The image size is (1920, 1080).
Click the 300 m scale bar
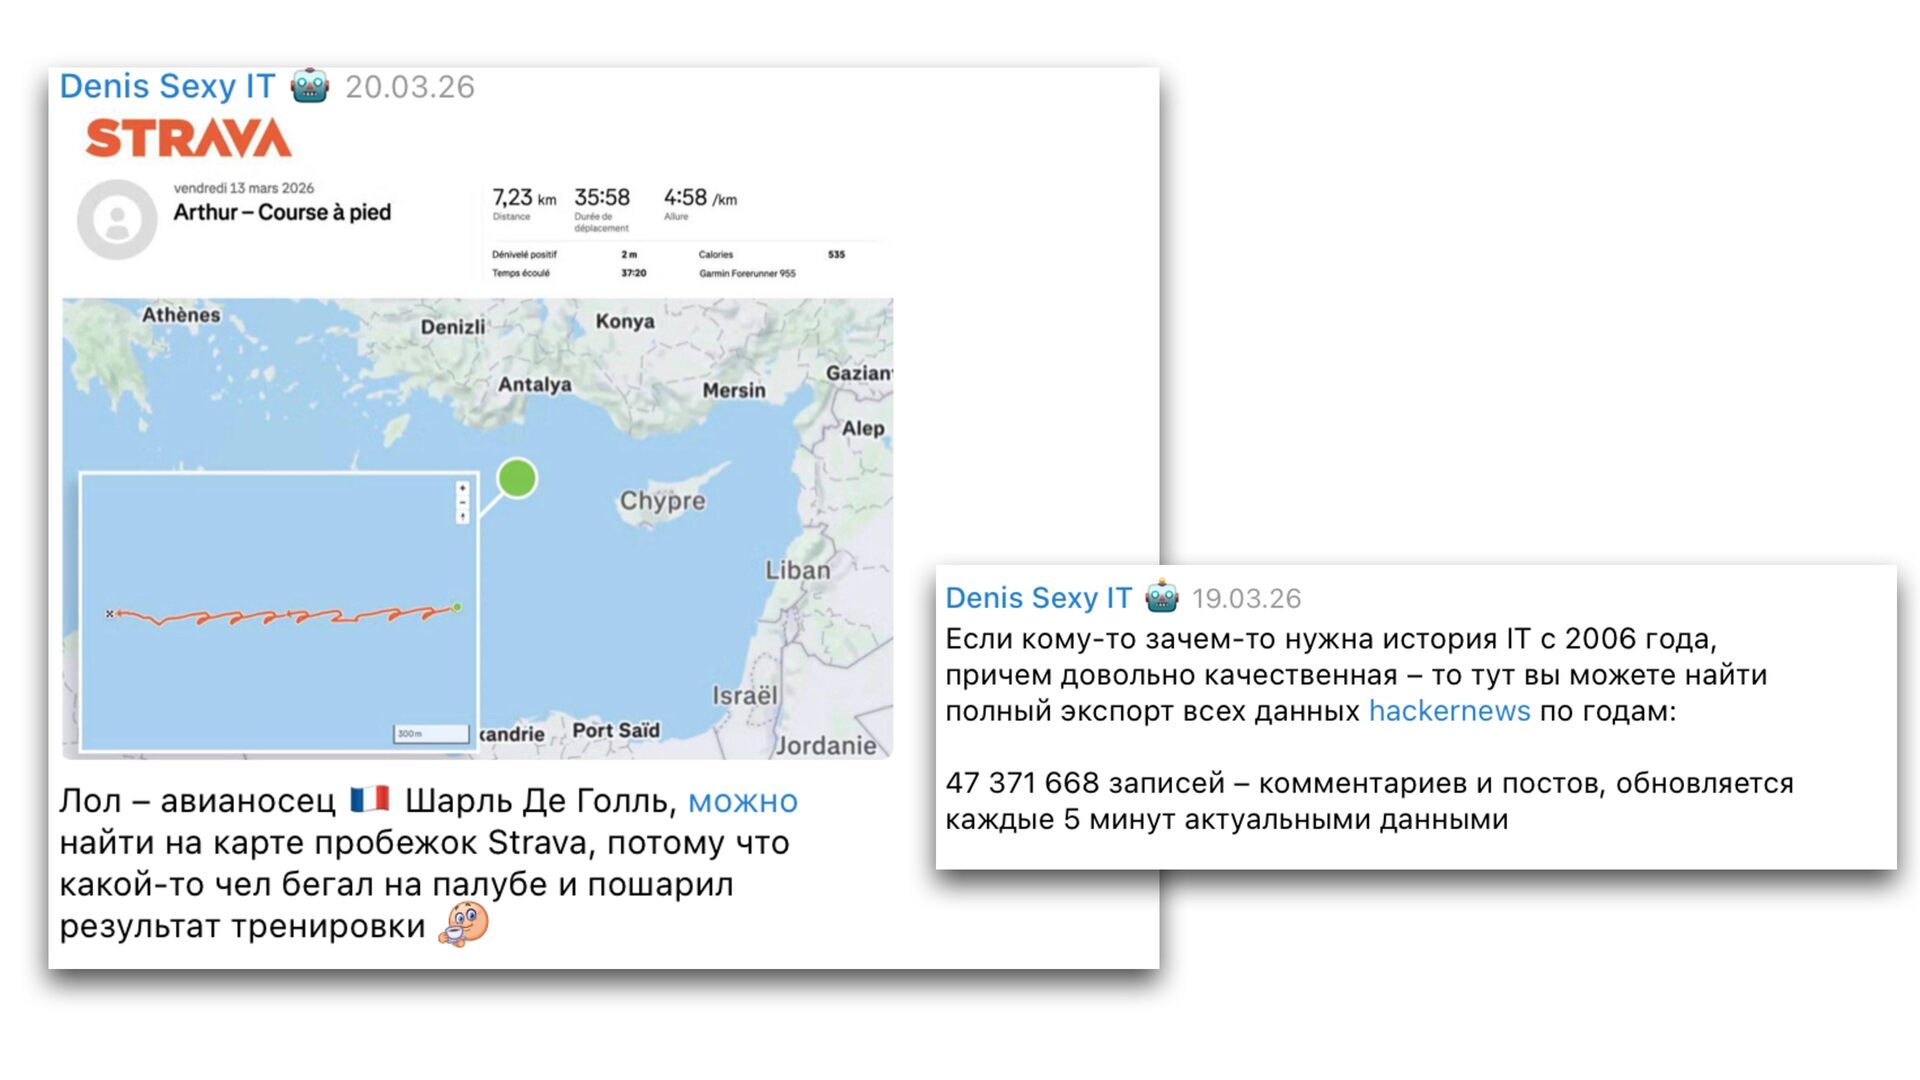431,734
